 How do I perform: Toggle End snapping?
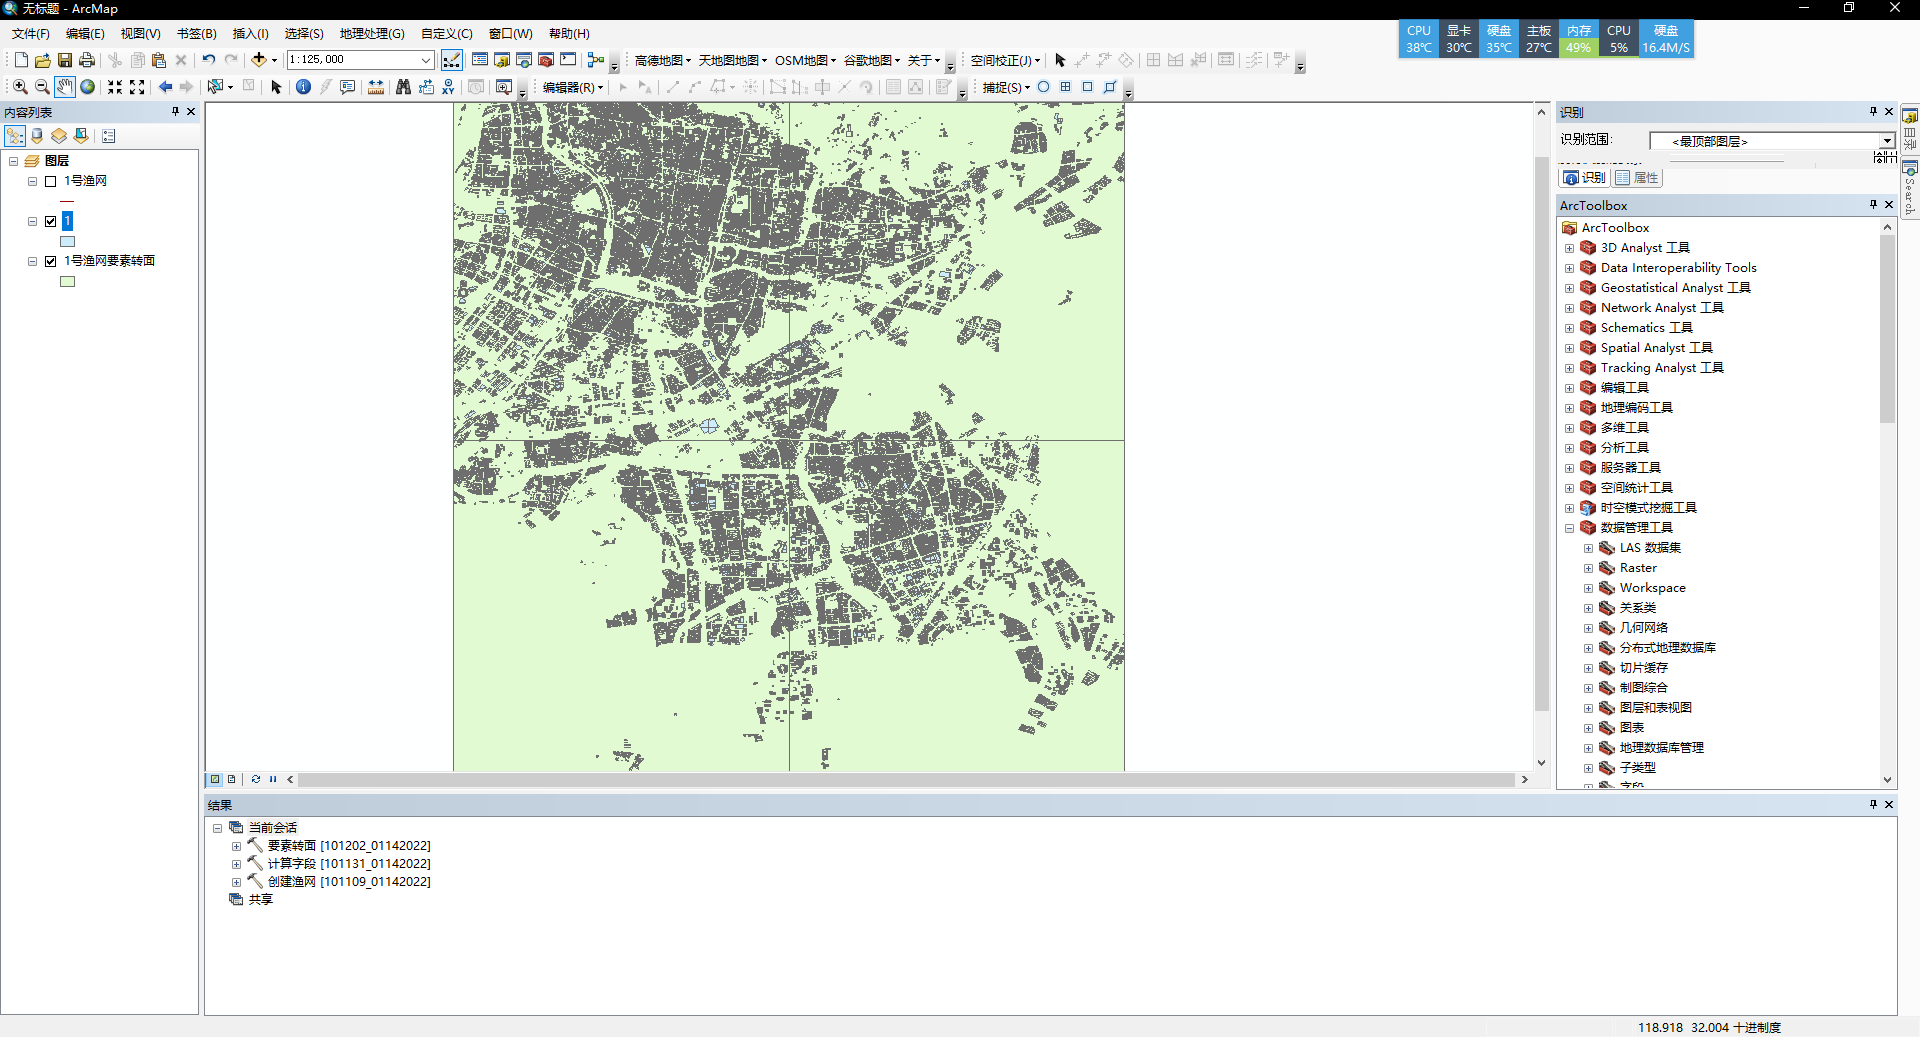tap(1066, 87)
